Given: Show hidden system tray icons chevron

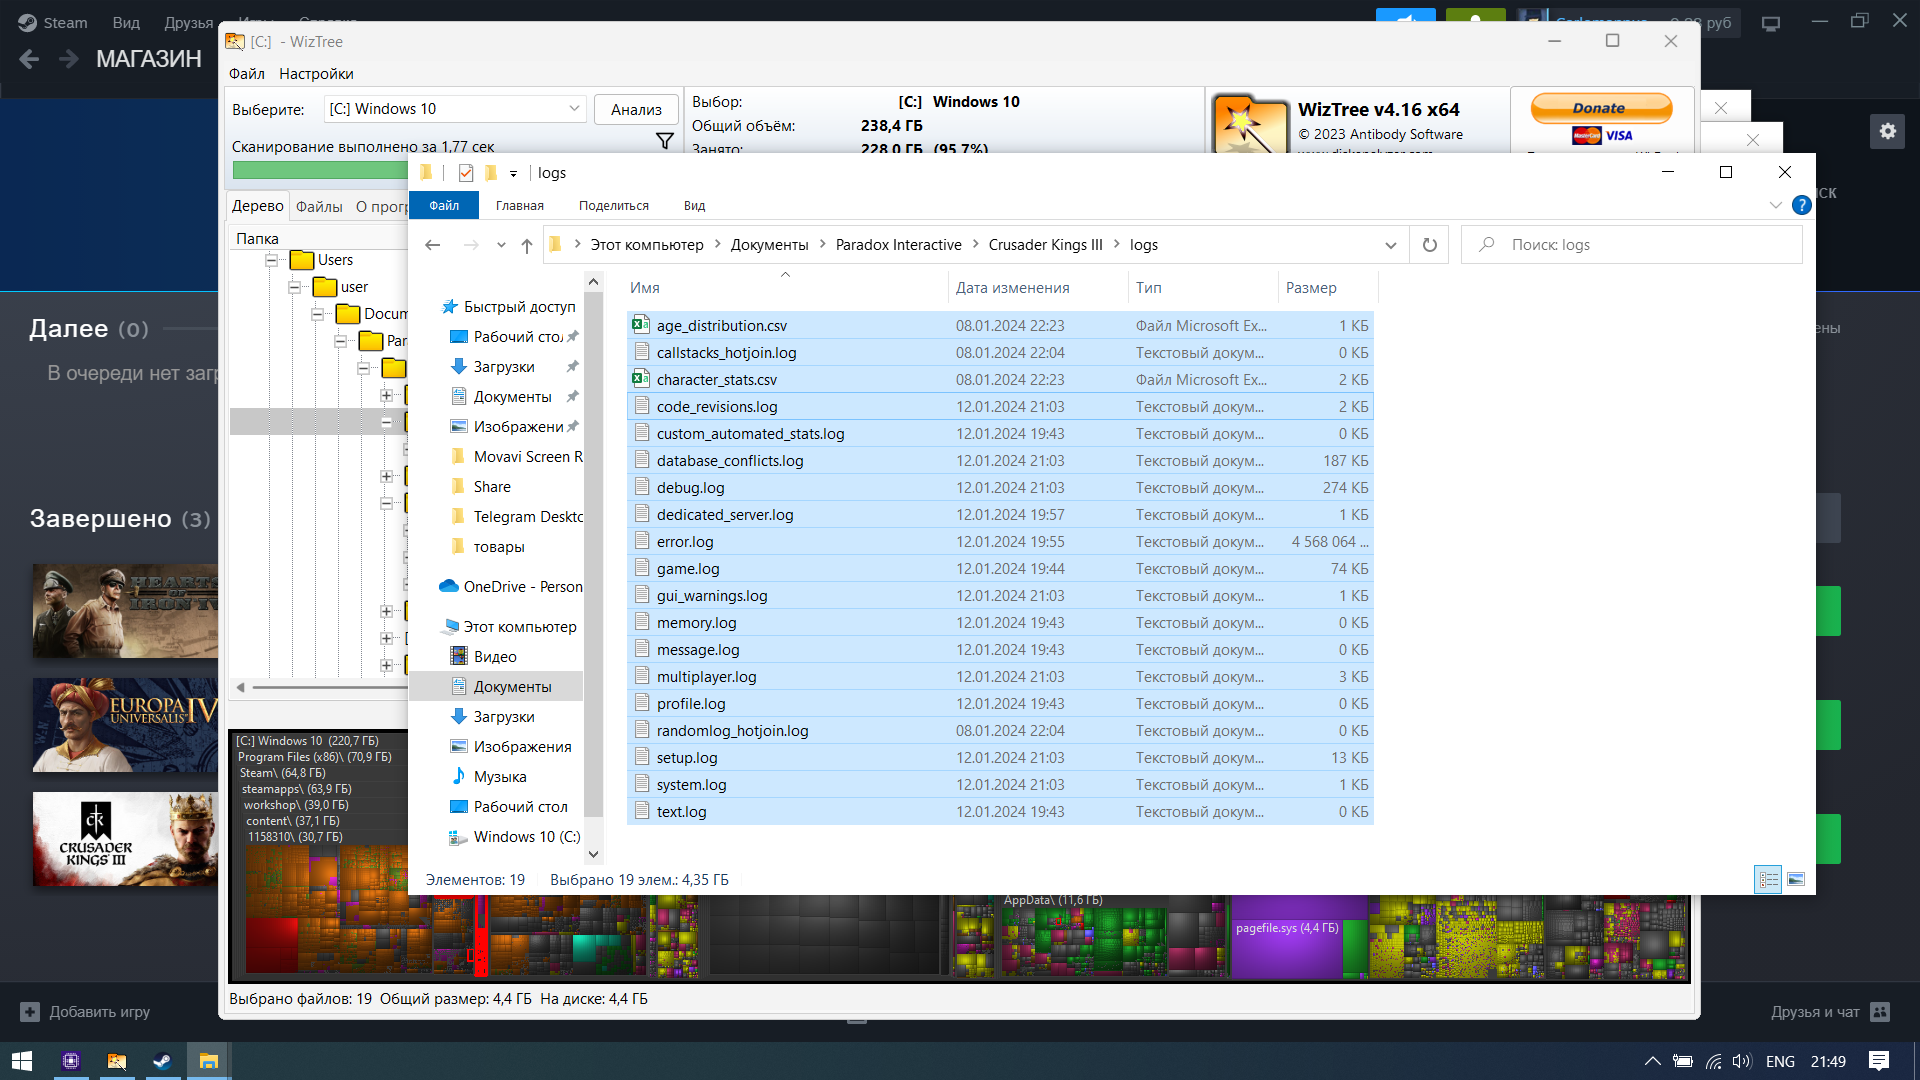Looking at the screenshot, I should tap(1652, 1061).
